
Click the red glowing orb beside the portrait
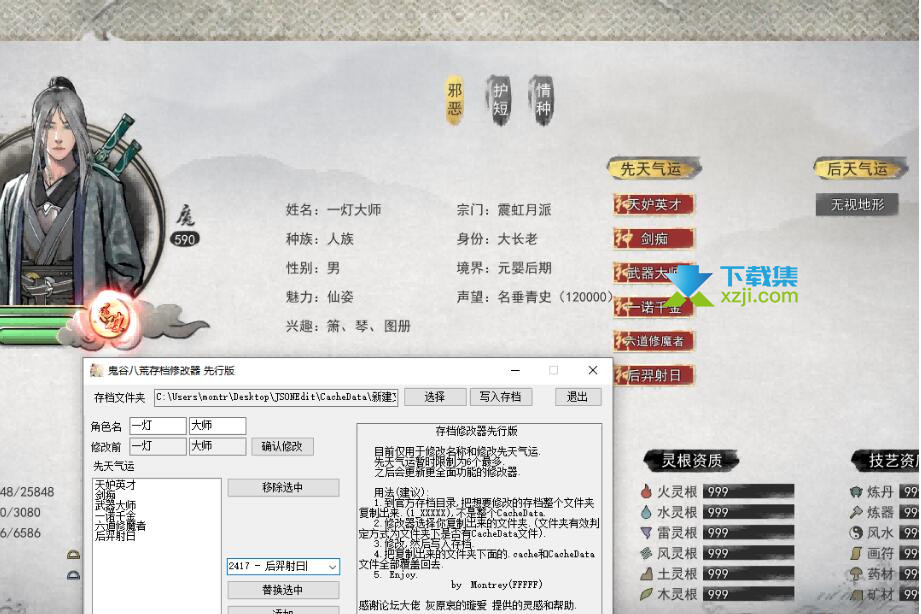click(112, 316)
